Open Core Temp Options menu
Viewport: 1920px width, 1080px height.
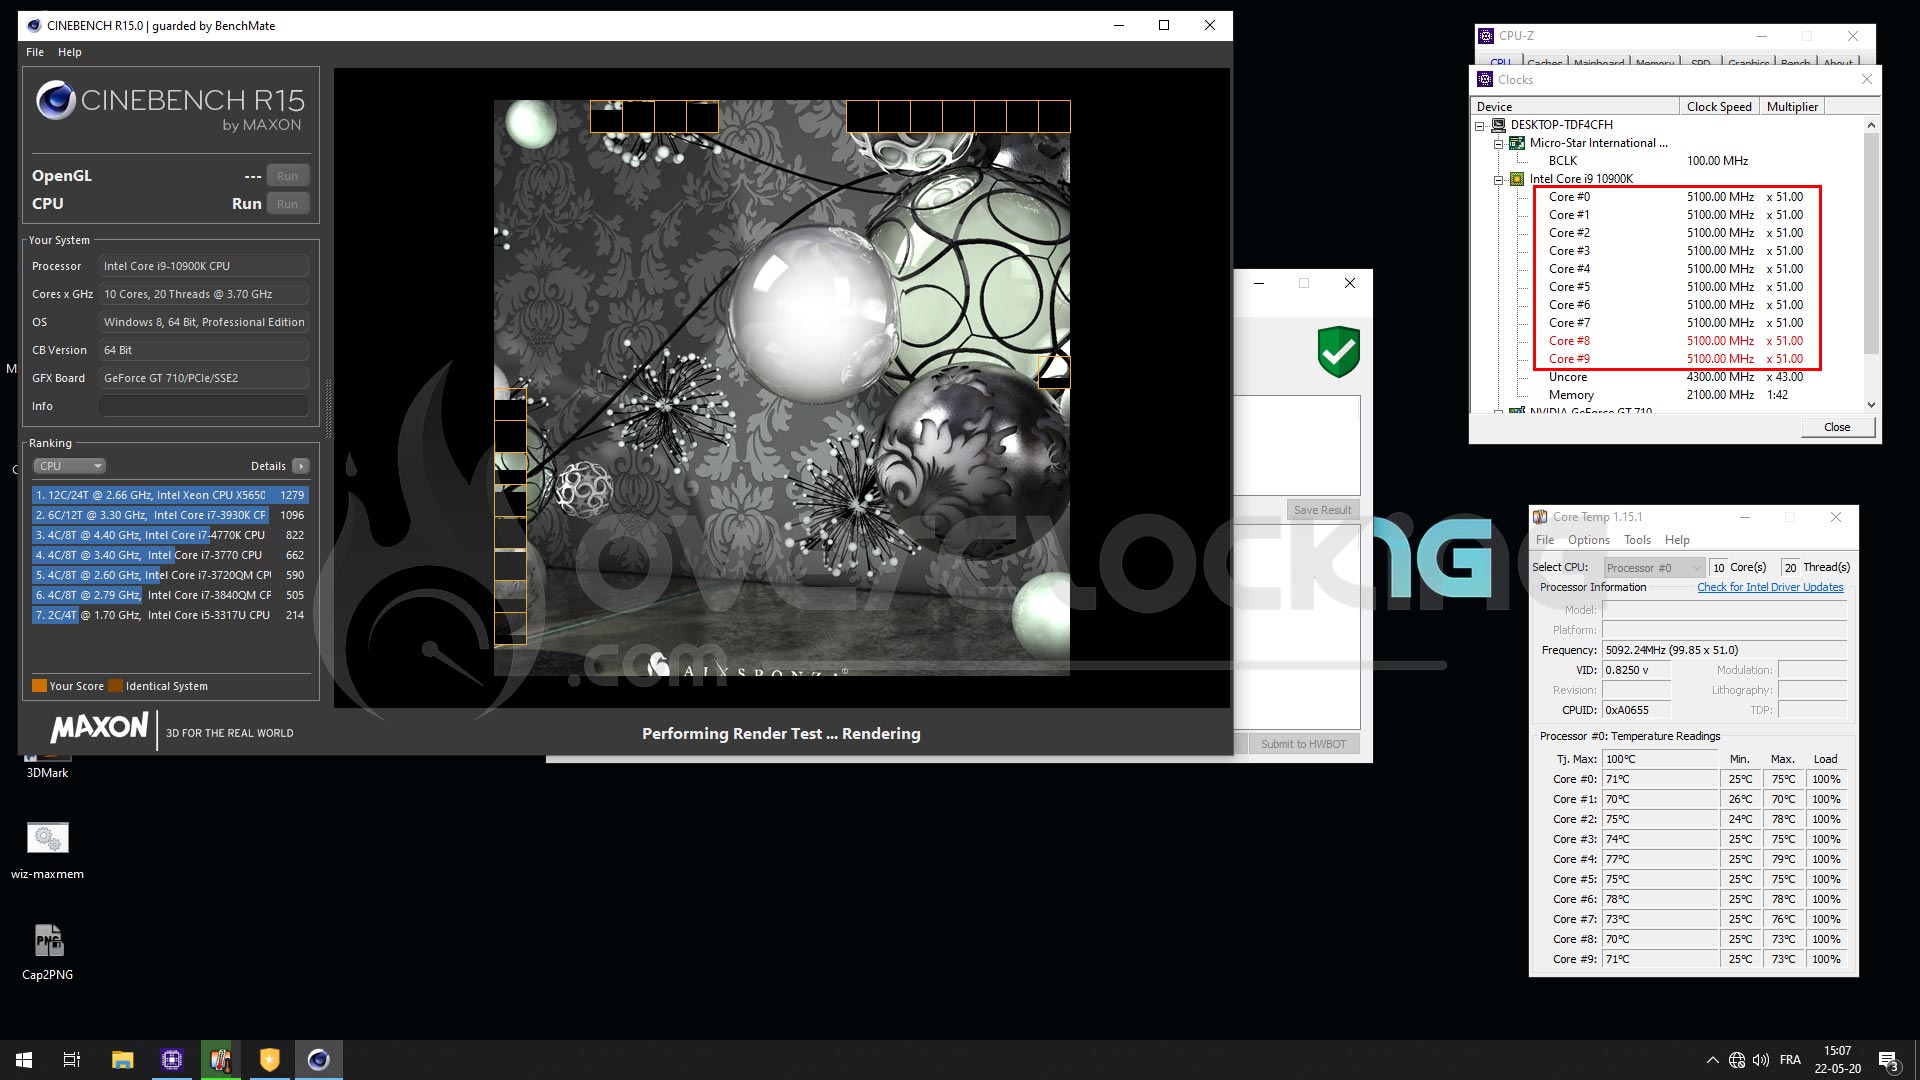pyautogui.click(x=1588, y=540)
